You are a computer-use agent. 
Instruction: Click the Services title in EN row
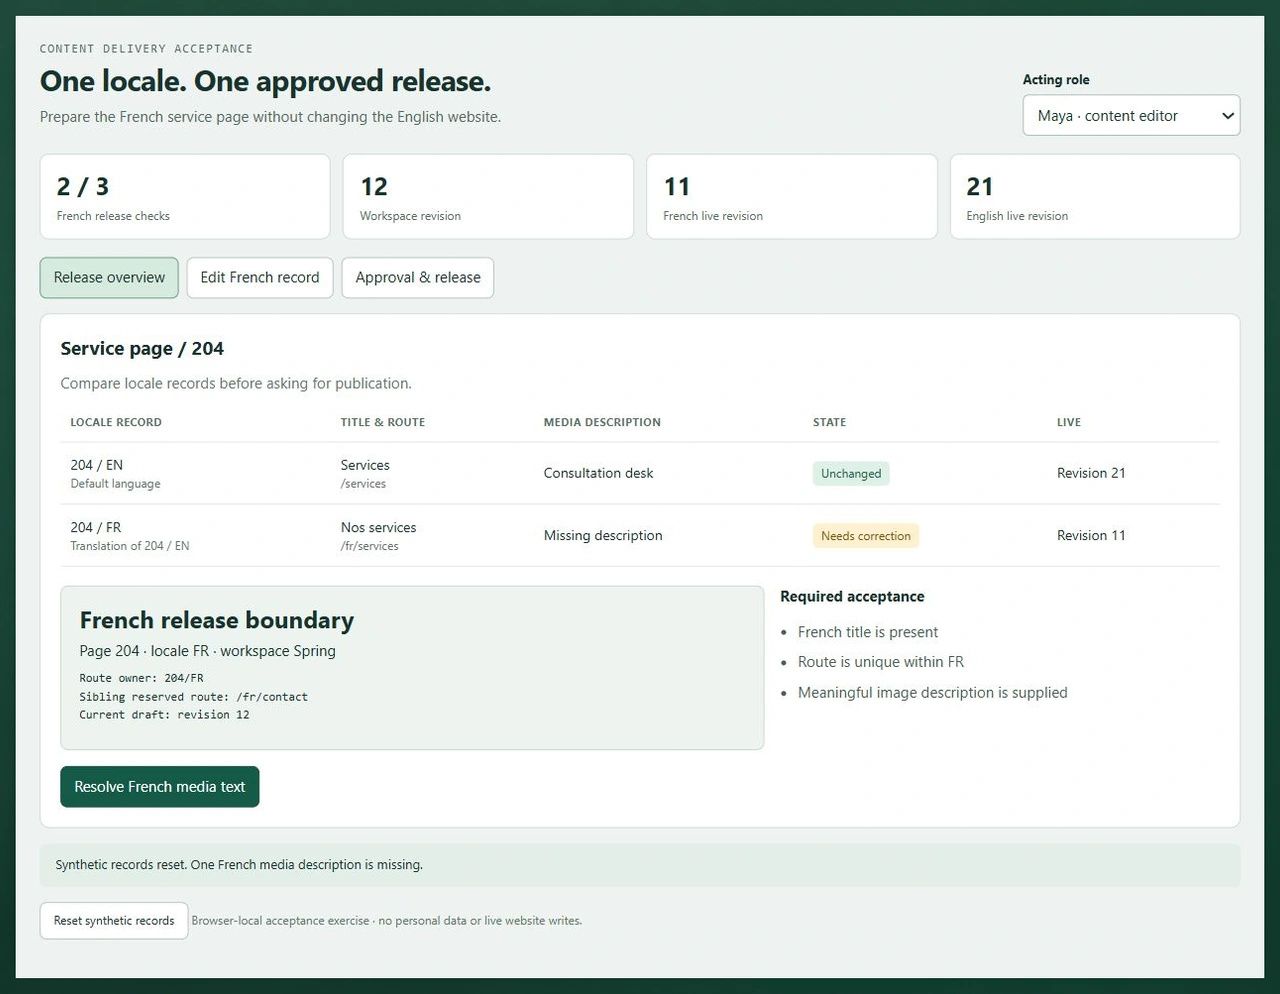365,465
